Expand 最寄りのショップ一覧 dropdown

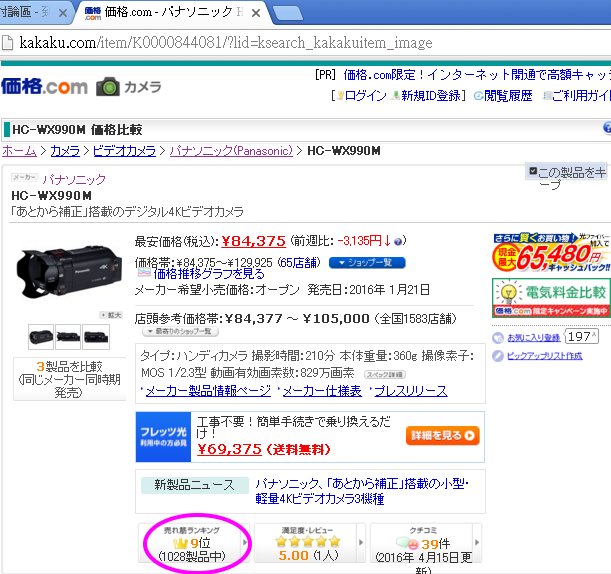(180, 332)
